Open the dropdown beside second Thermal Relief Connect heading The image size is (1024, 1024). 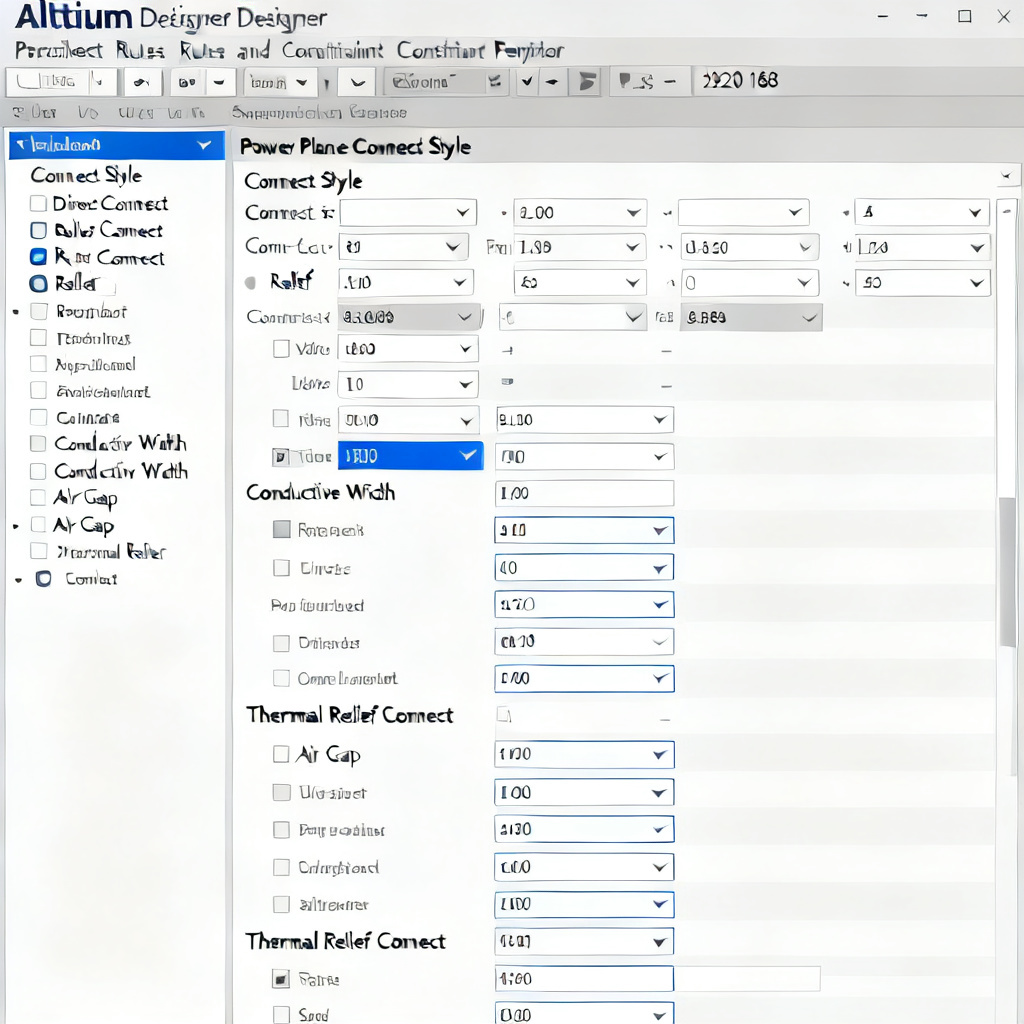[584, 942]
